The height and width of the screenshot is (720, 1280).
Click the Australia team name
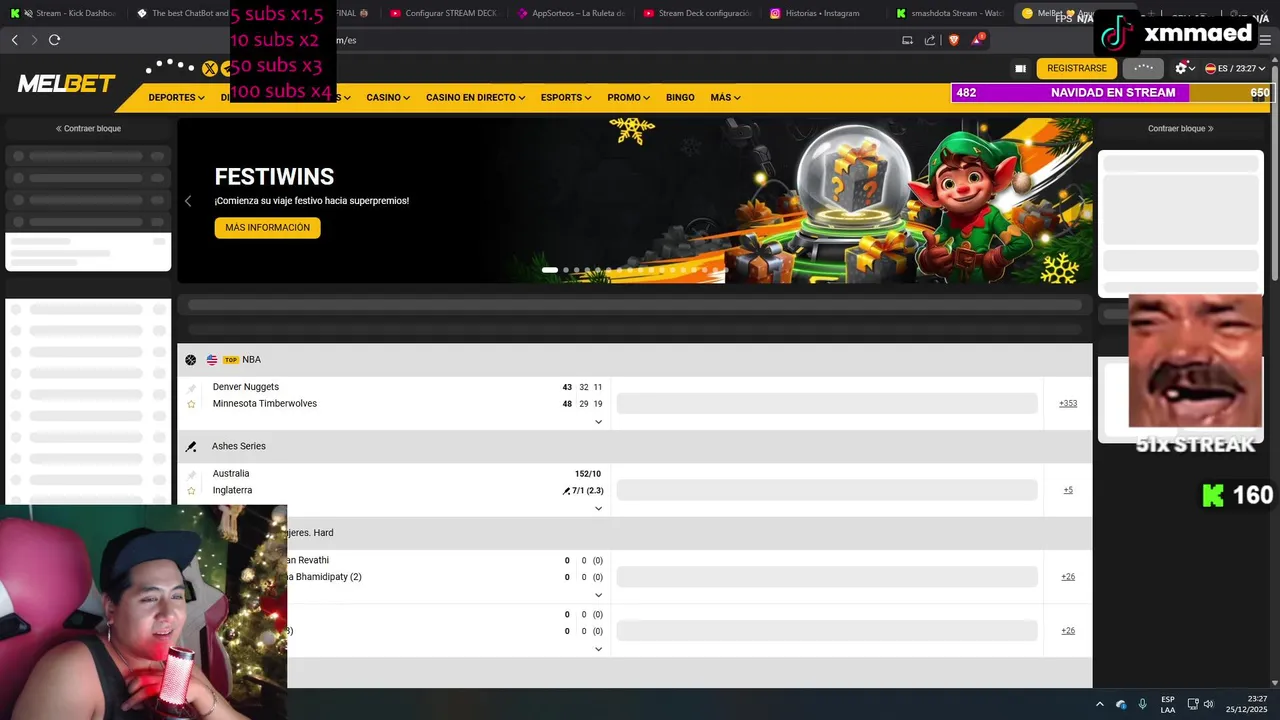231,474
